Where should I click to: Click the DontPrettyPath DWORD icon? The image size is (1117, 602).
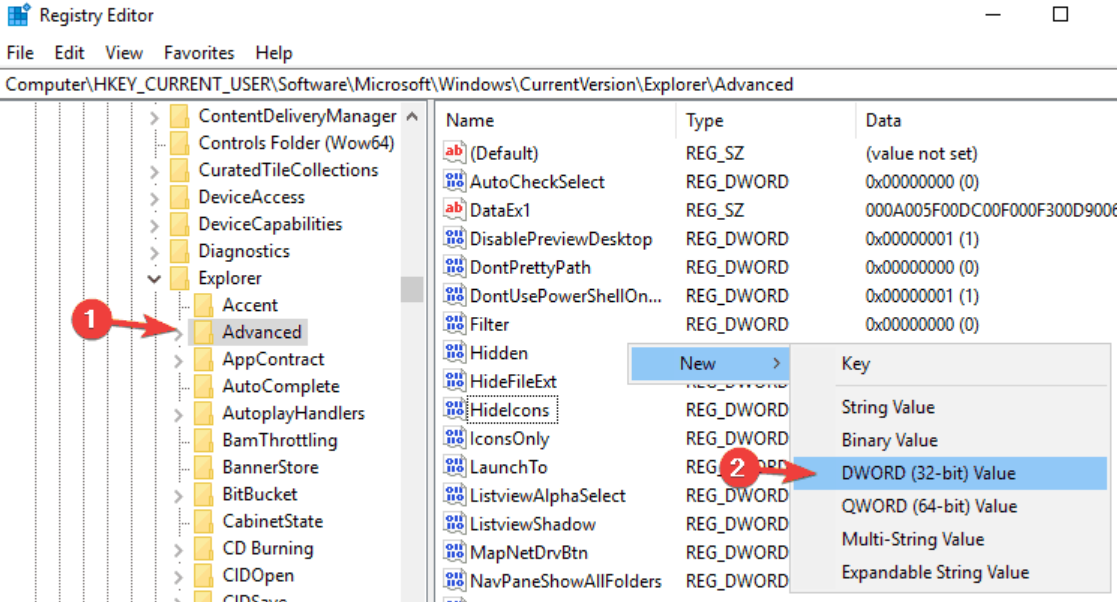click(x=454, y=266)
